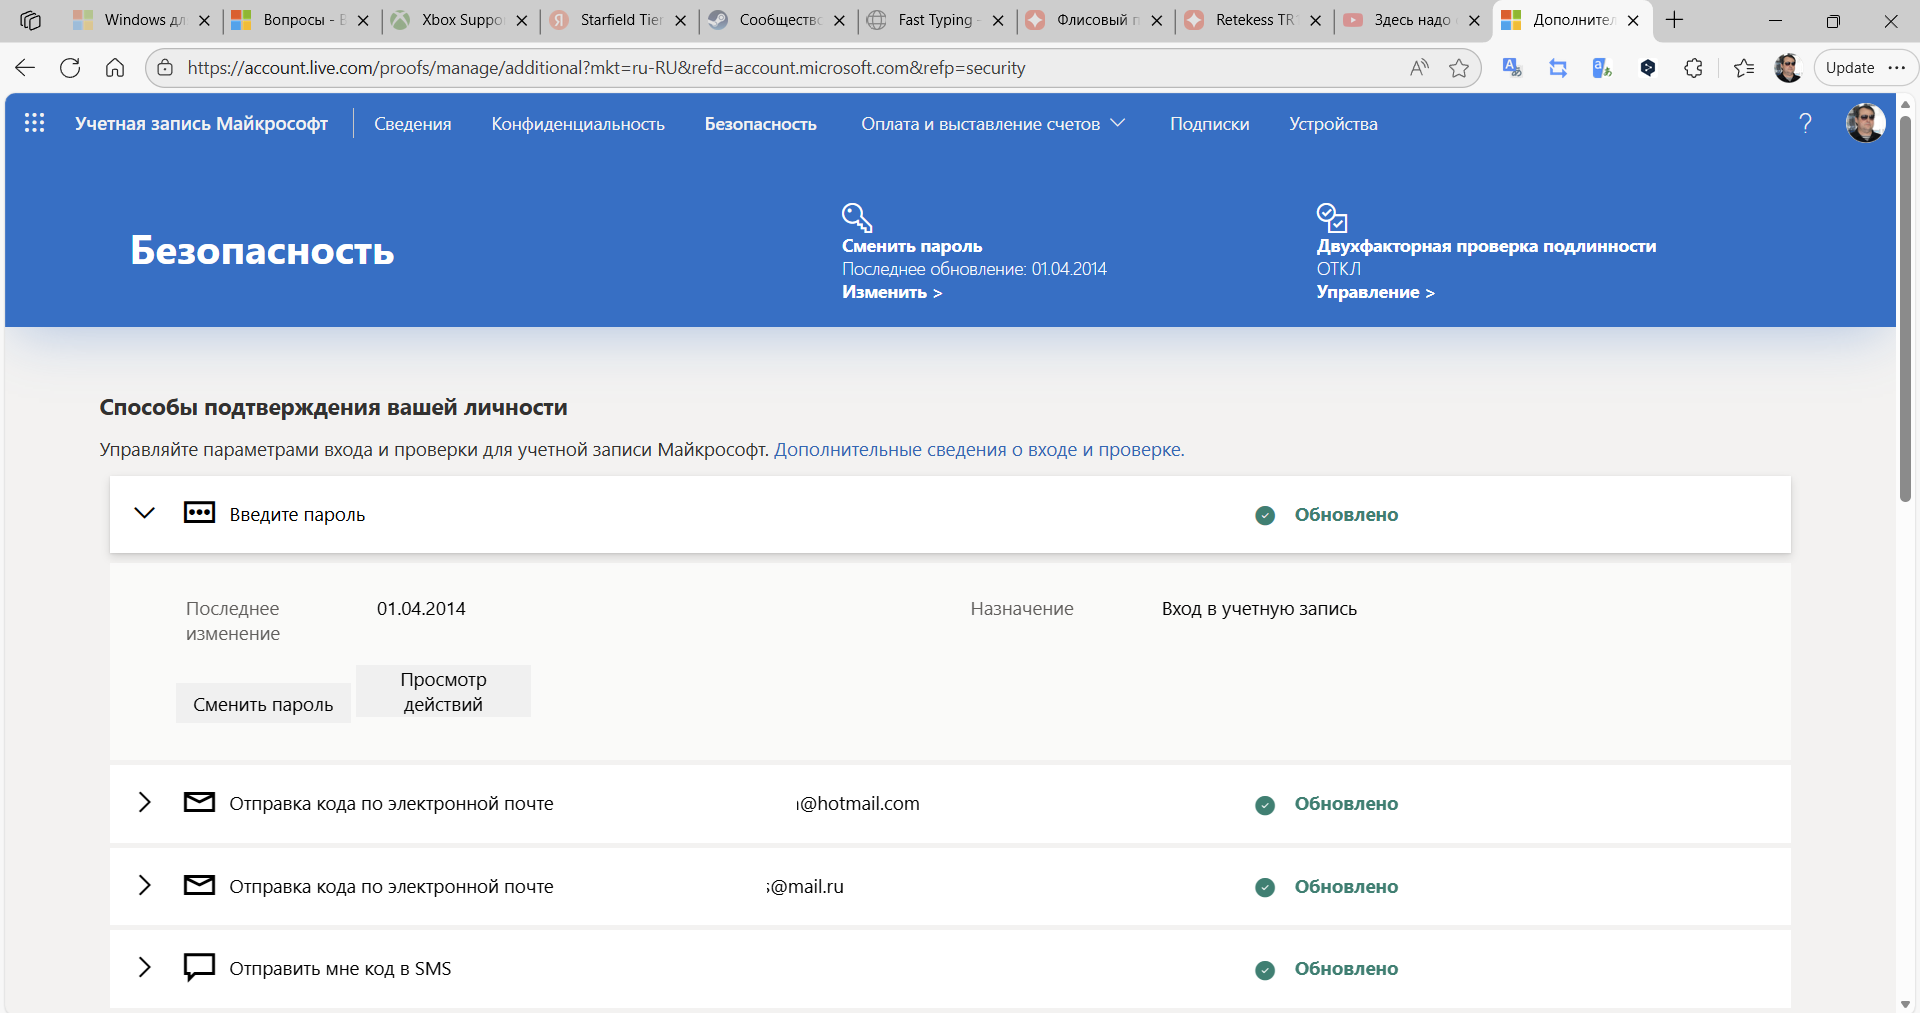View site information lock icon
Image resolution: width=1920 pixels, height=1013 pixels.
click(165, 68)
